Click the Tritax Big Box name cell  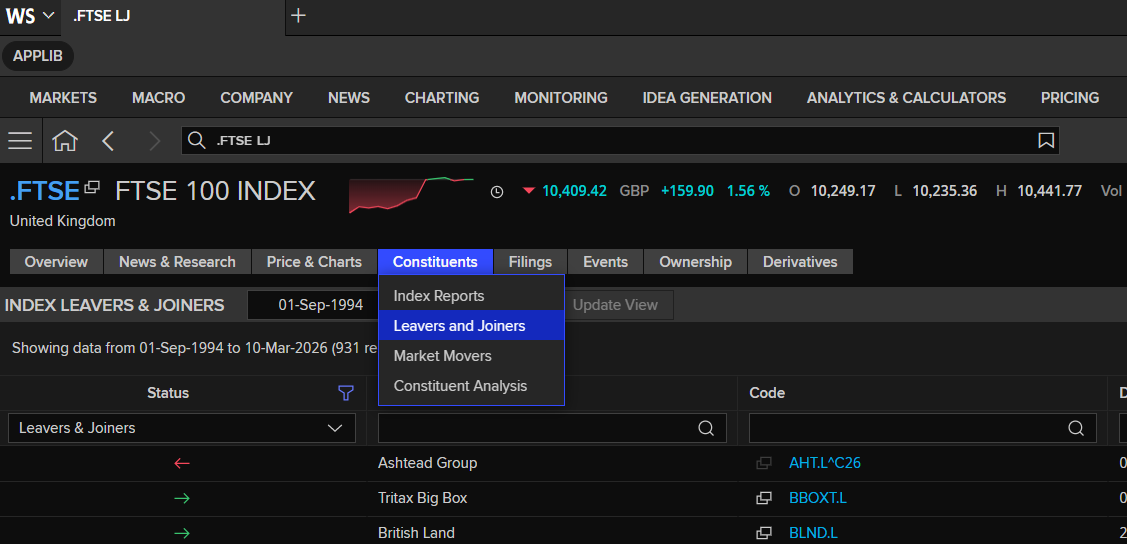423,498
